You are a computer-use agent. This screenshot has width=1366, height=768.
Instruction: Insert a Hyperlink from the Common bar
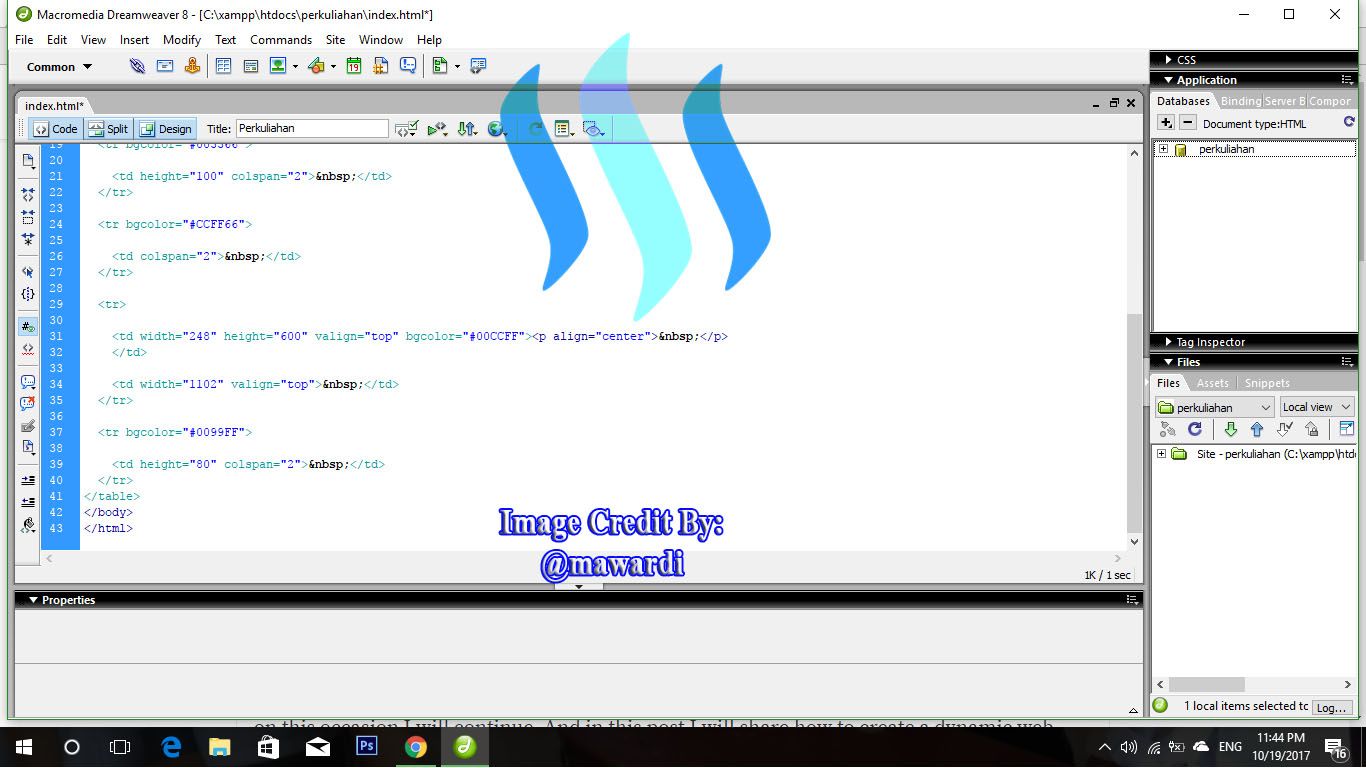[137, 66]
